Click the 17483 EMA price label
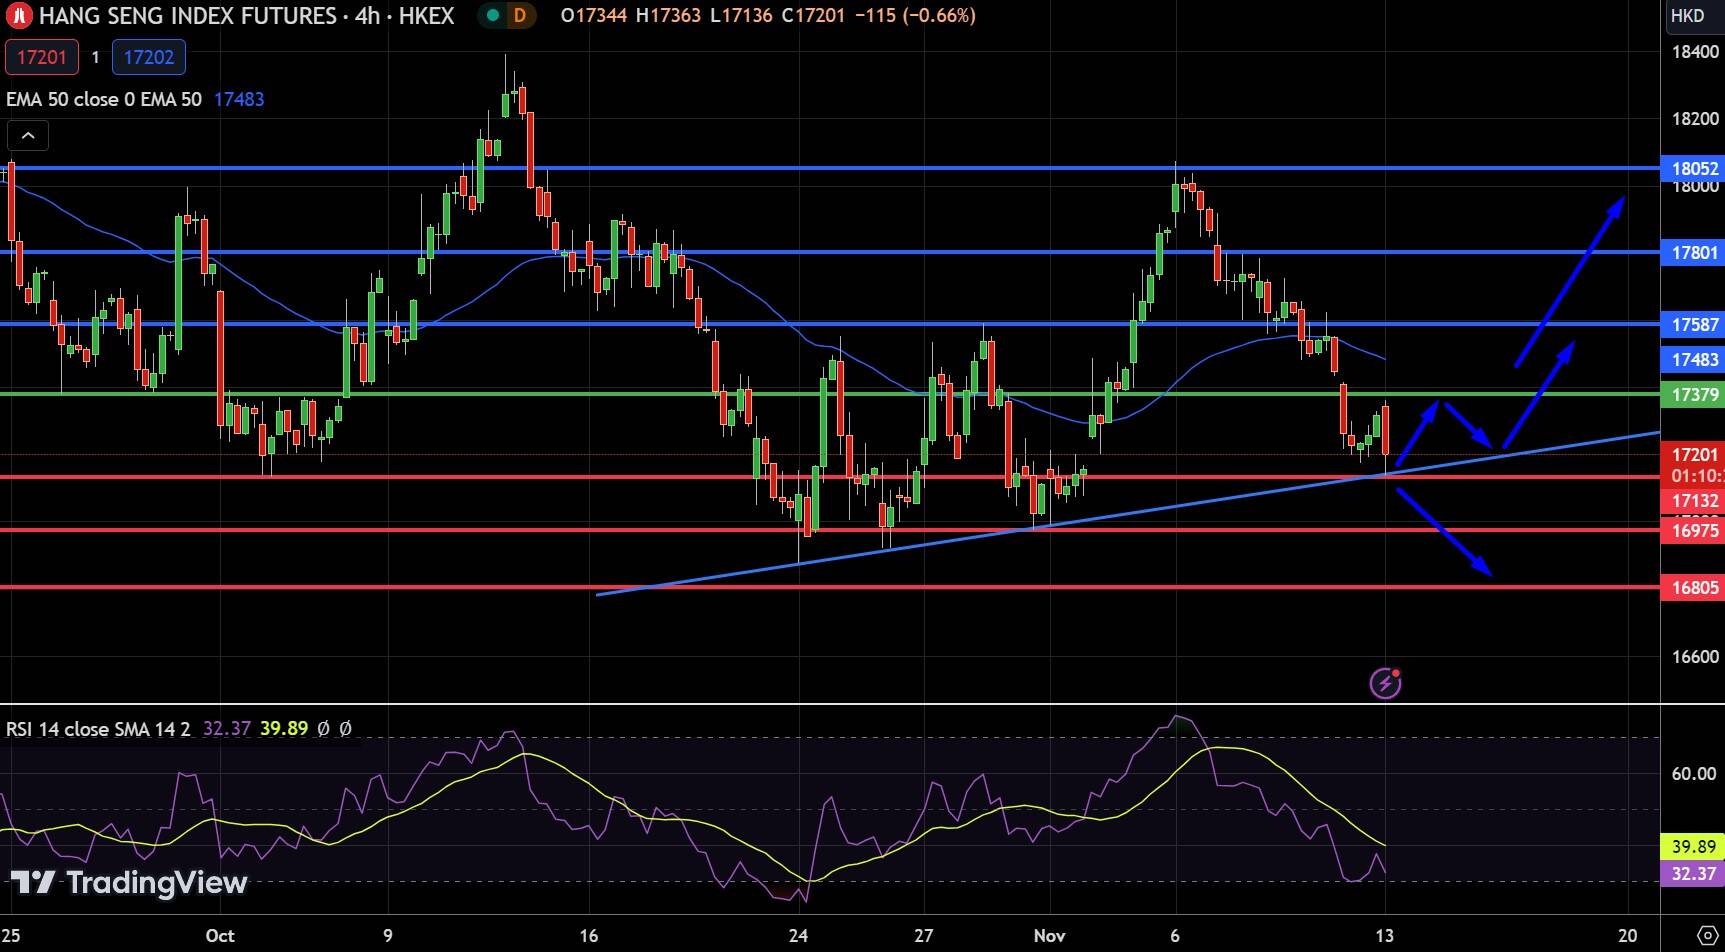The image size is (1725, 952). pos(1693,360)
